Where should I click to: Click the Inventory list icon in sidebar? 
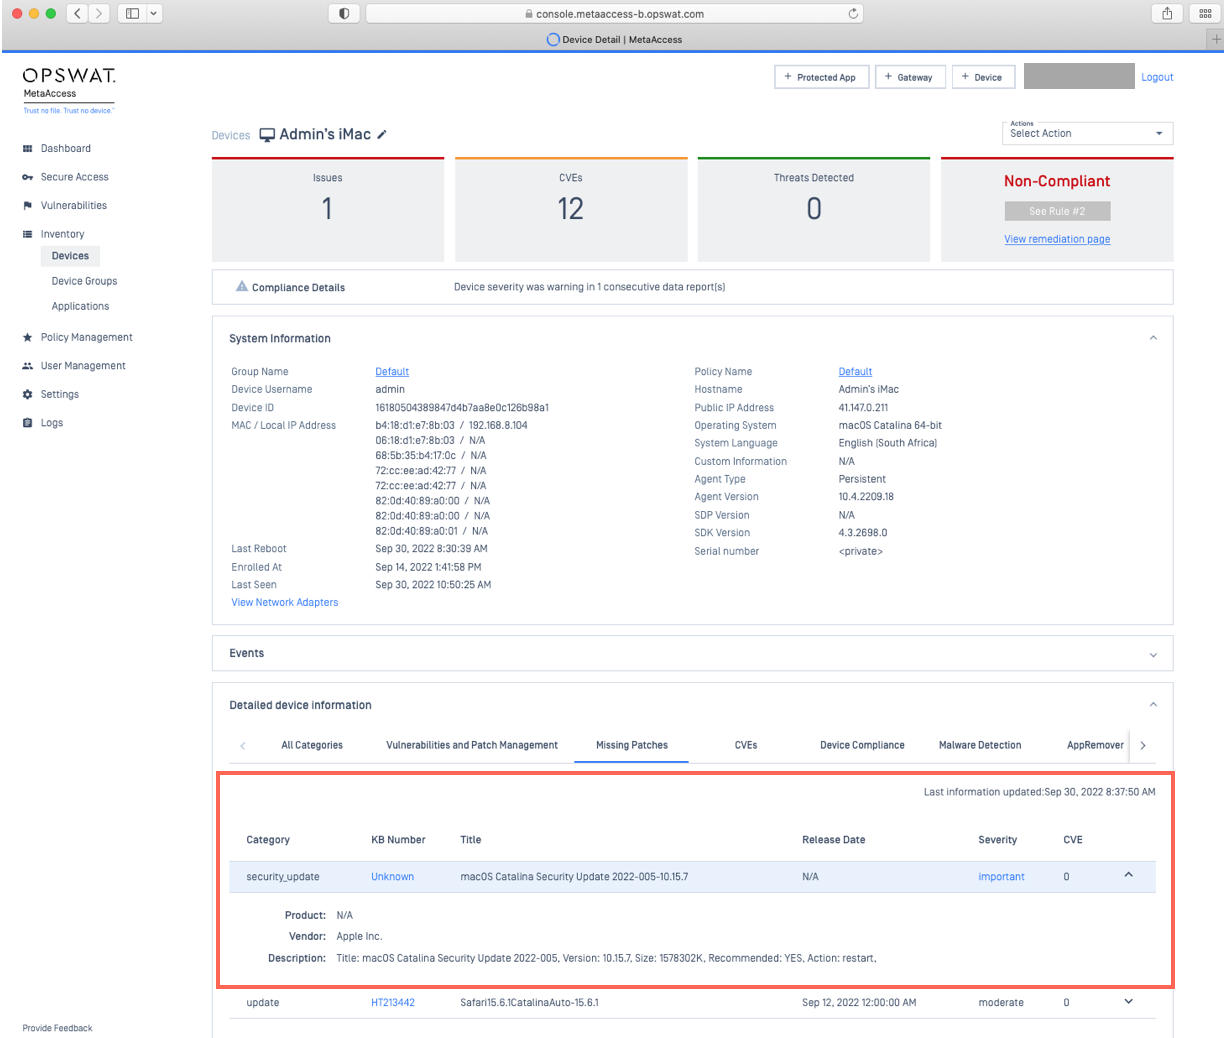pos(27,234)
